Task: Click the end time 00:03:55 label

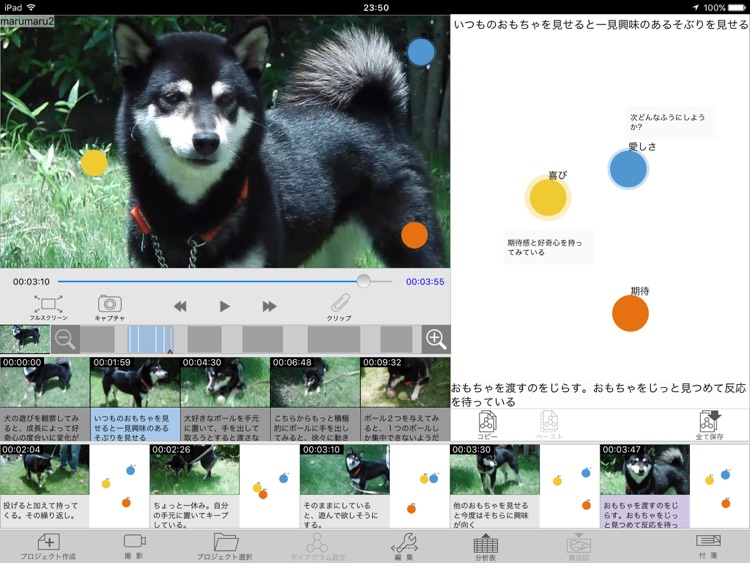Action: 425,282
